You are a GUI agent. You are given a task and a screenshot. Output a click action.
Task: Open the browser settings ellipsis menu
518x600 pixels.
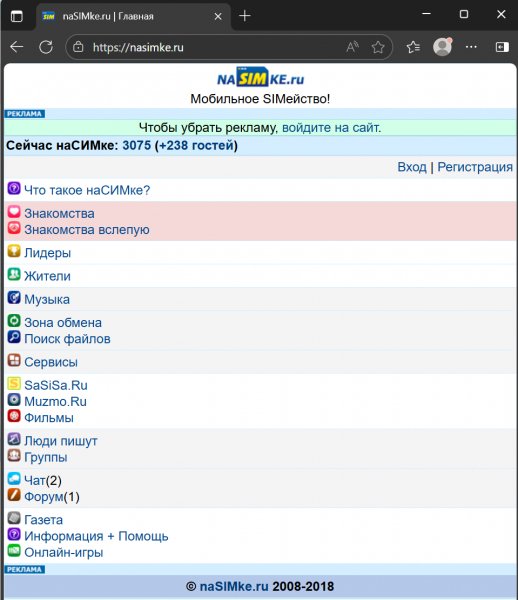(x=471, y=47)
